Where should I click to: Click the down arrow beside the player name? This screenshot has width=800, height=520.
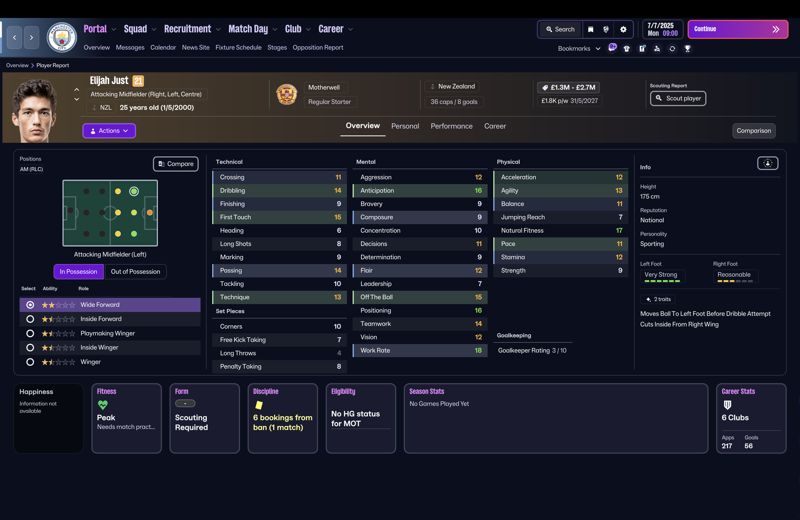point(77,99)
